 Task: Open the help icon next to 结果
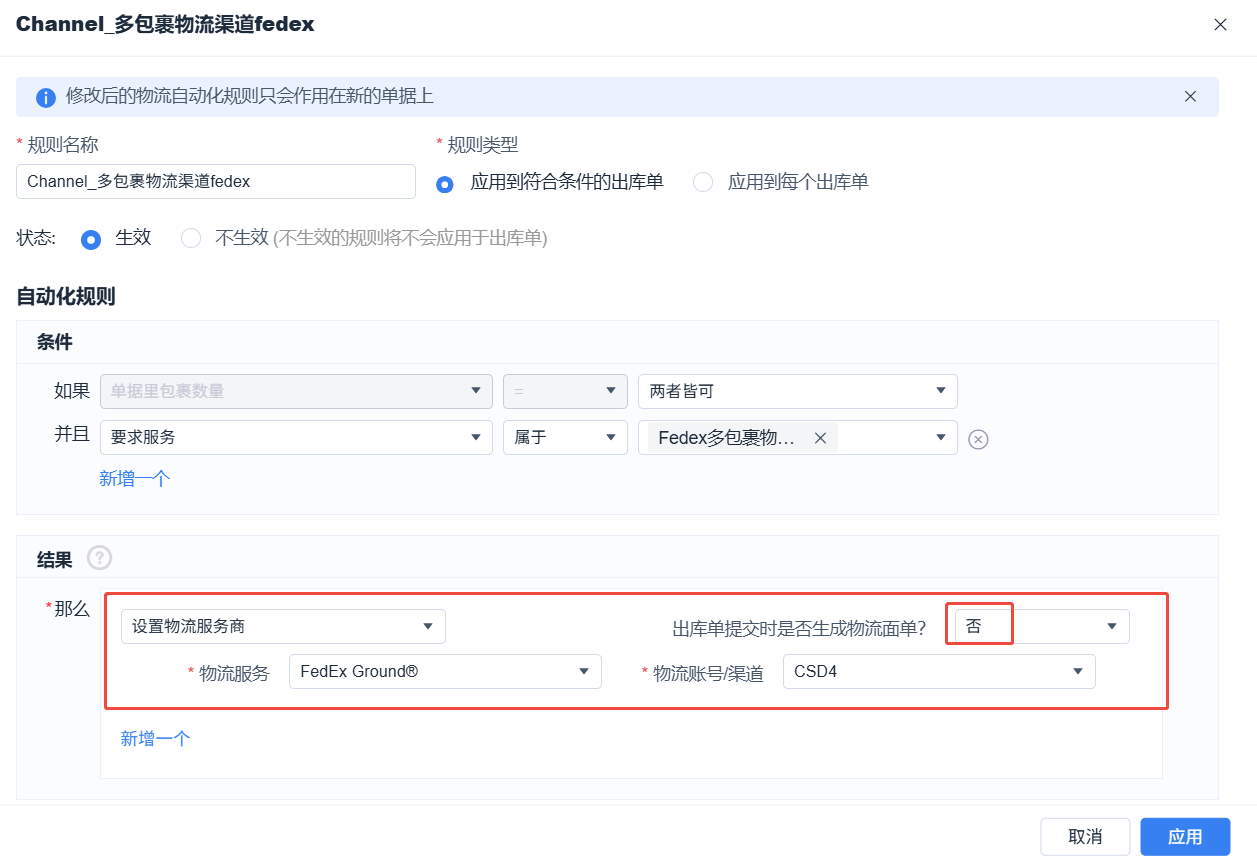[100, 558]
